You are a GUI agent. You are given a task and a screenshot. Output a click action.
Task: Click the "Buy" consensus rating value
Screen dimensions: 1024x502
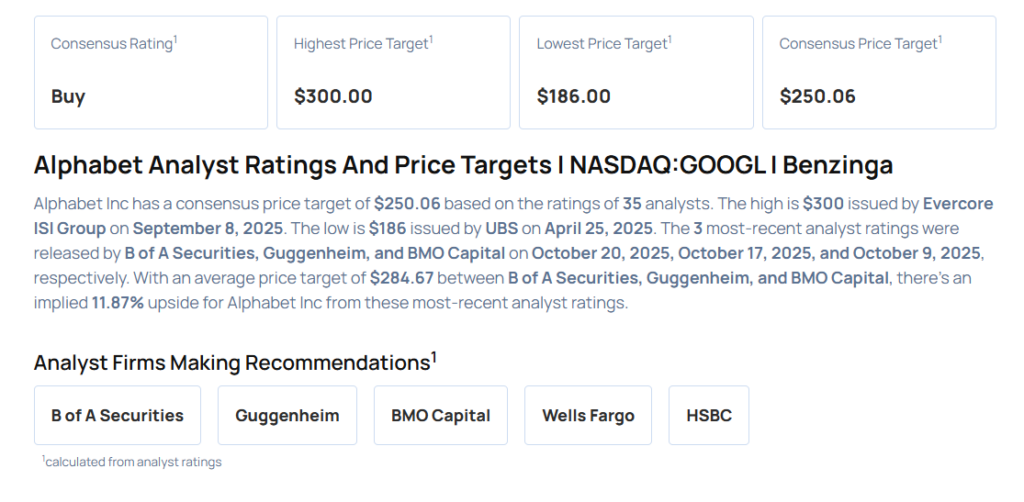pyautogui.click(x=68, y=97)
